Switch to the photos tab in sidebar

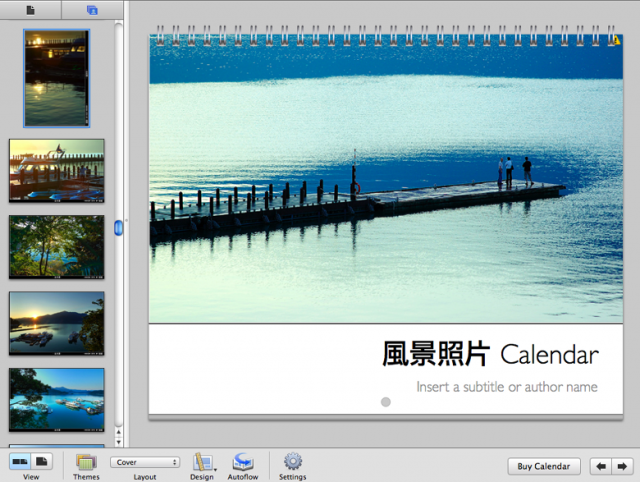click(x=92, y=10)
